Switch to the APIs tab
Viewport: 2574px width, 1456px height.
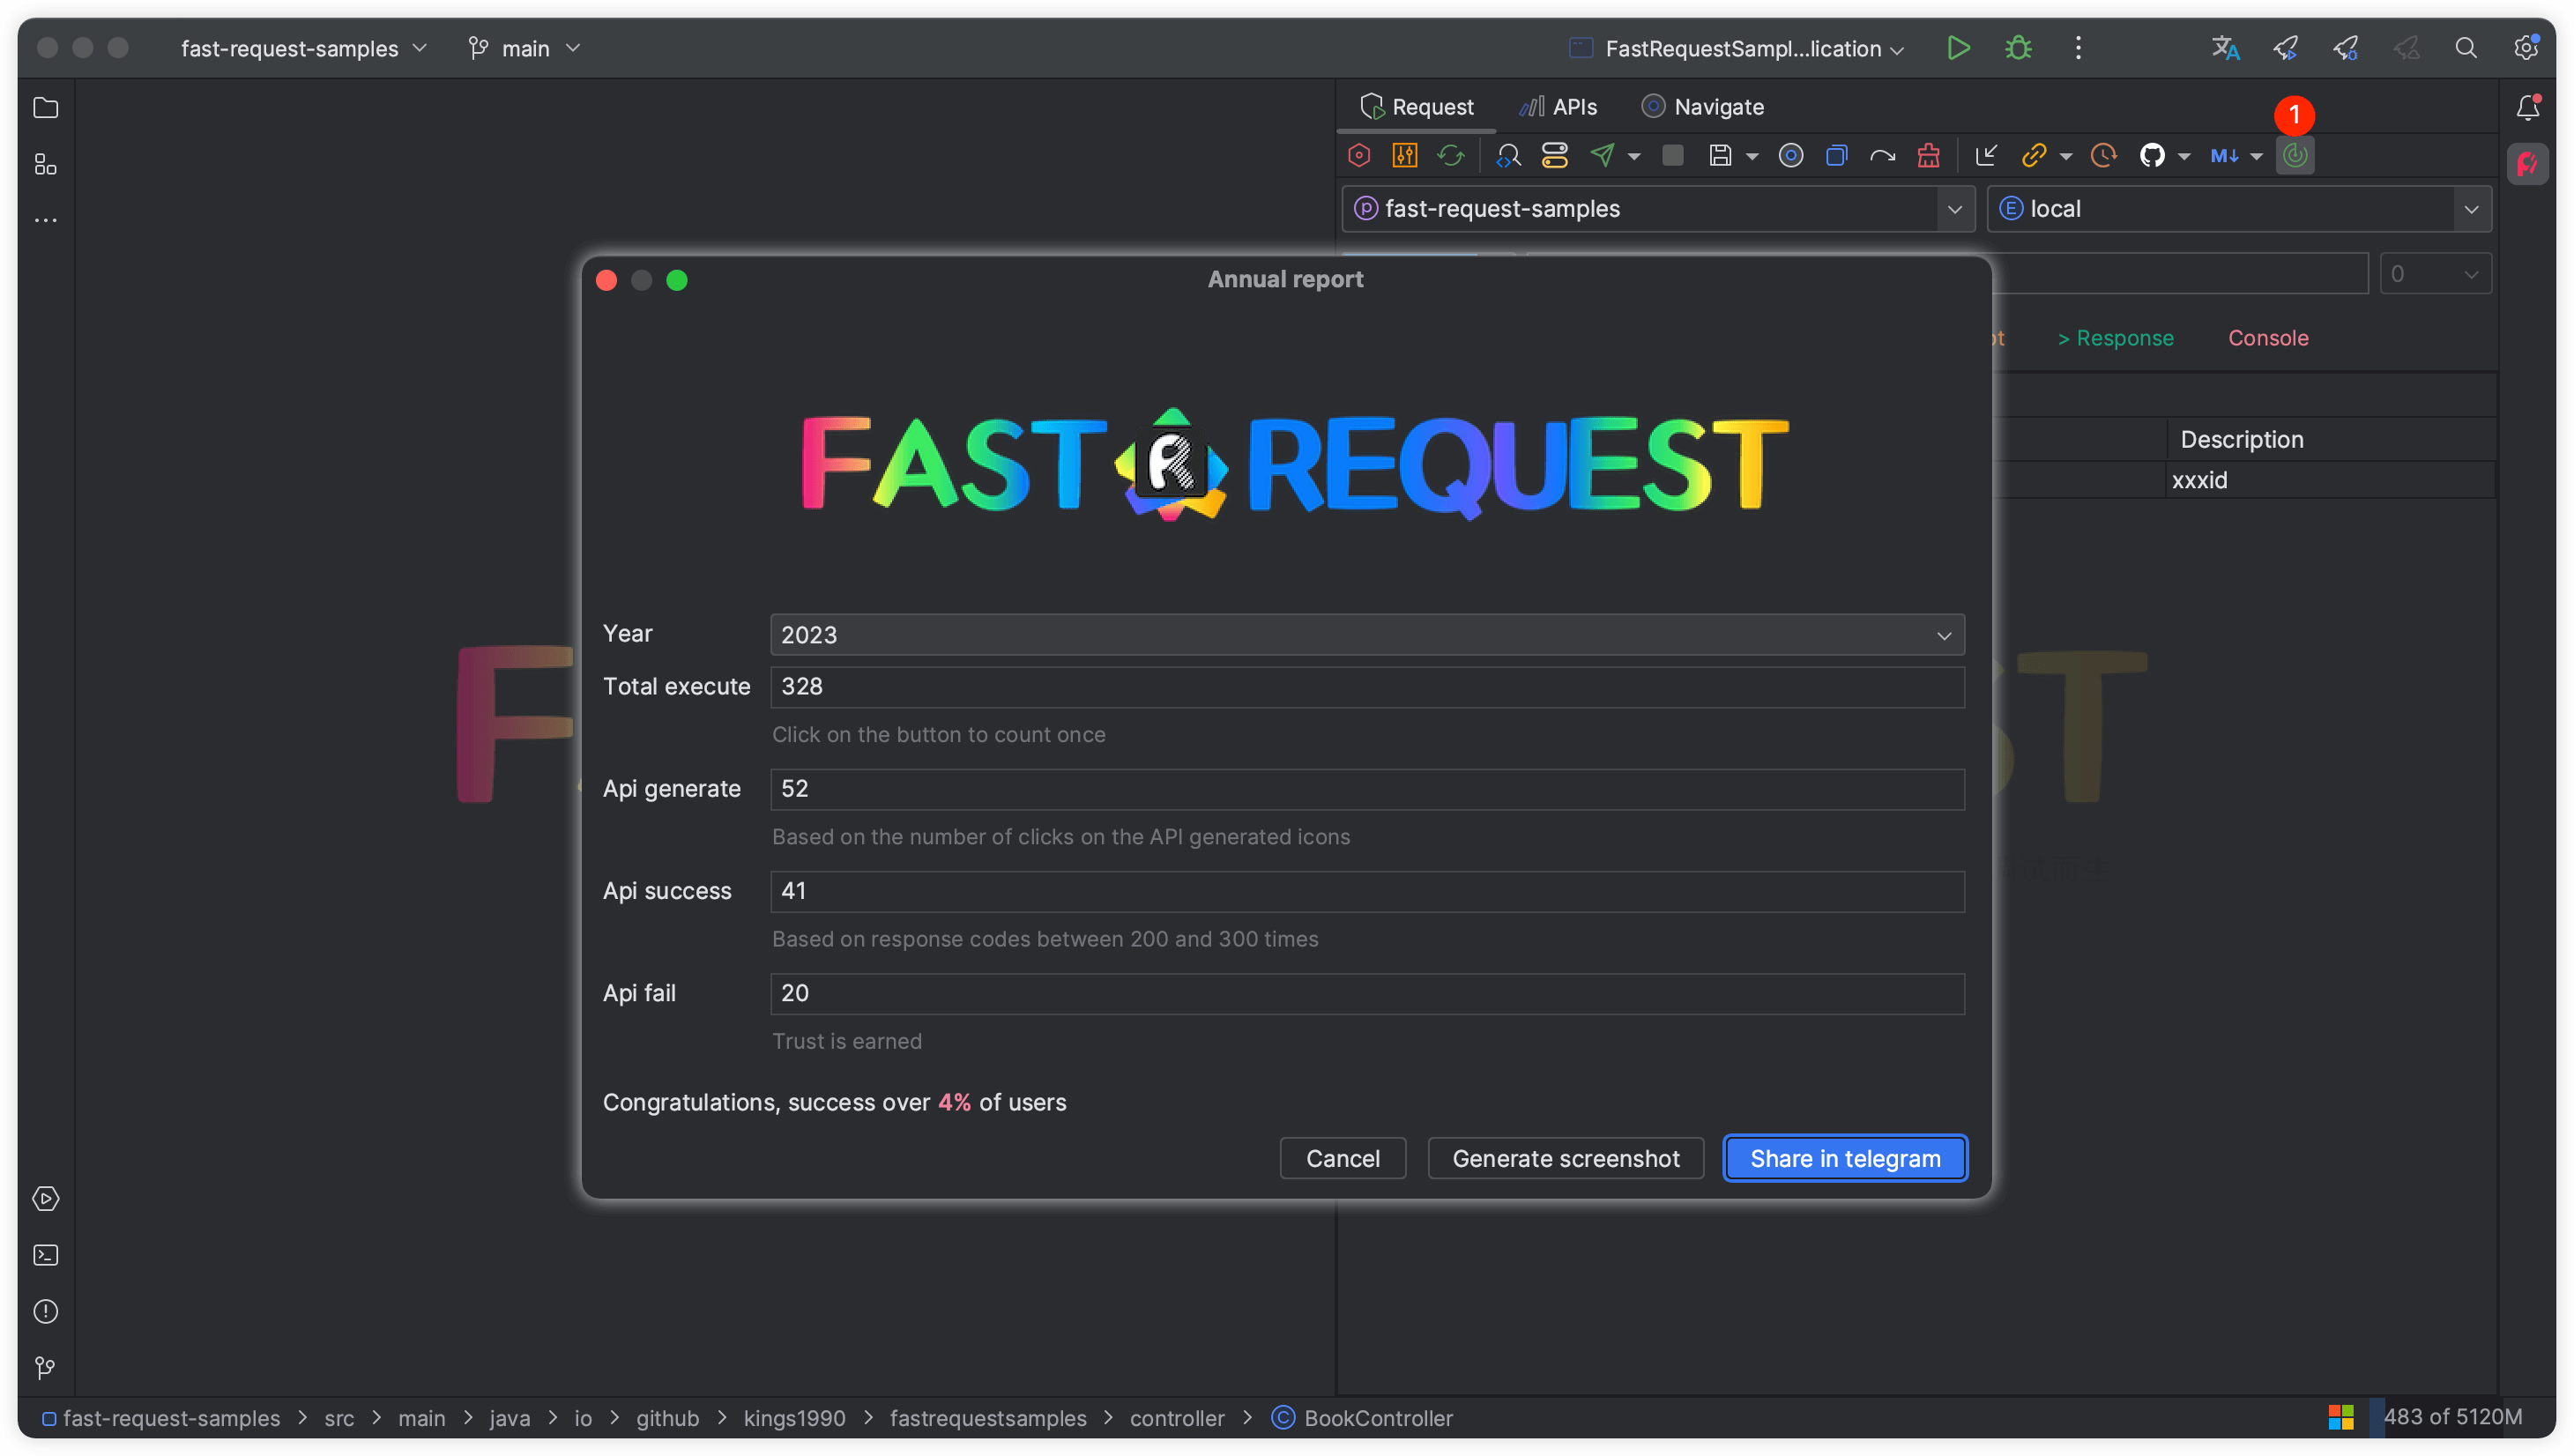click(1559, 107)
